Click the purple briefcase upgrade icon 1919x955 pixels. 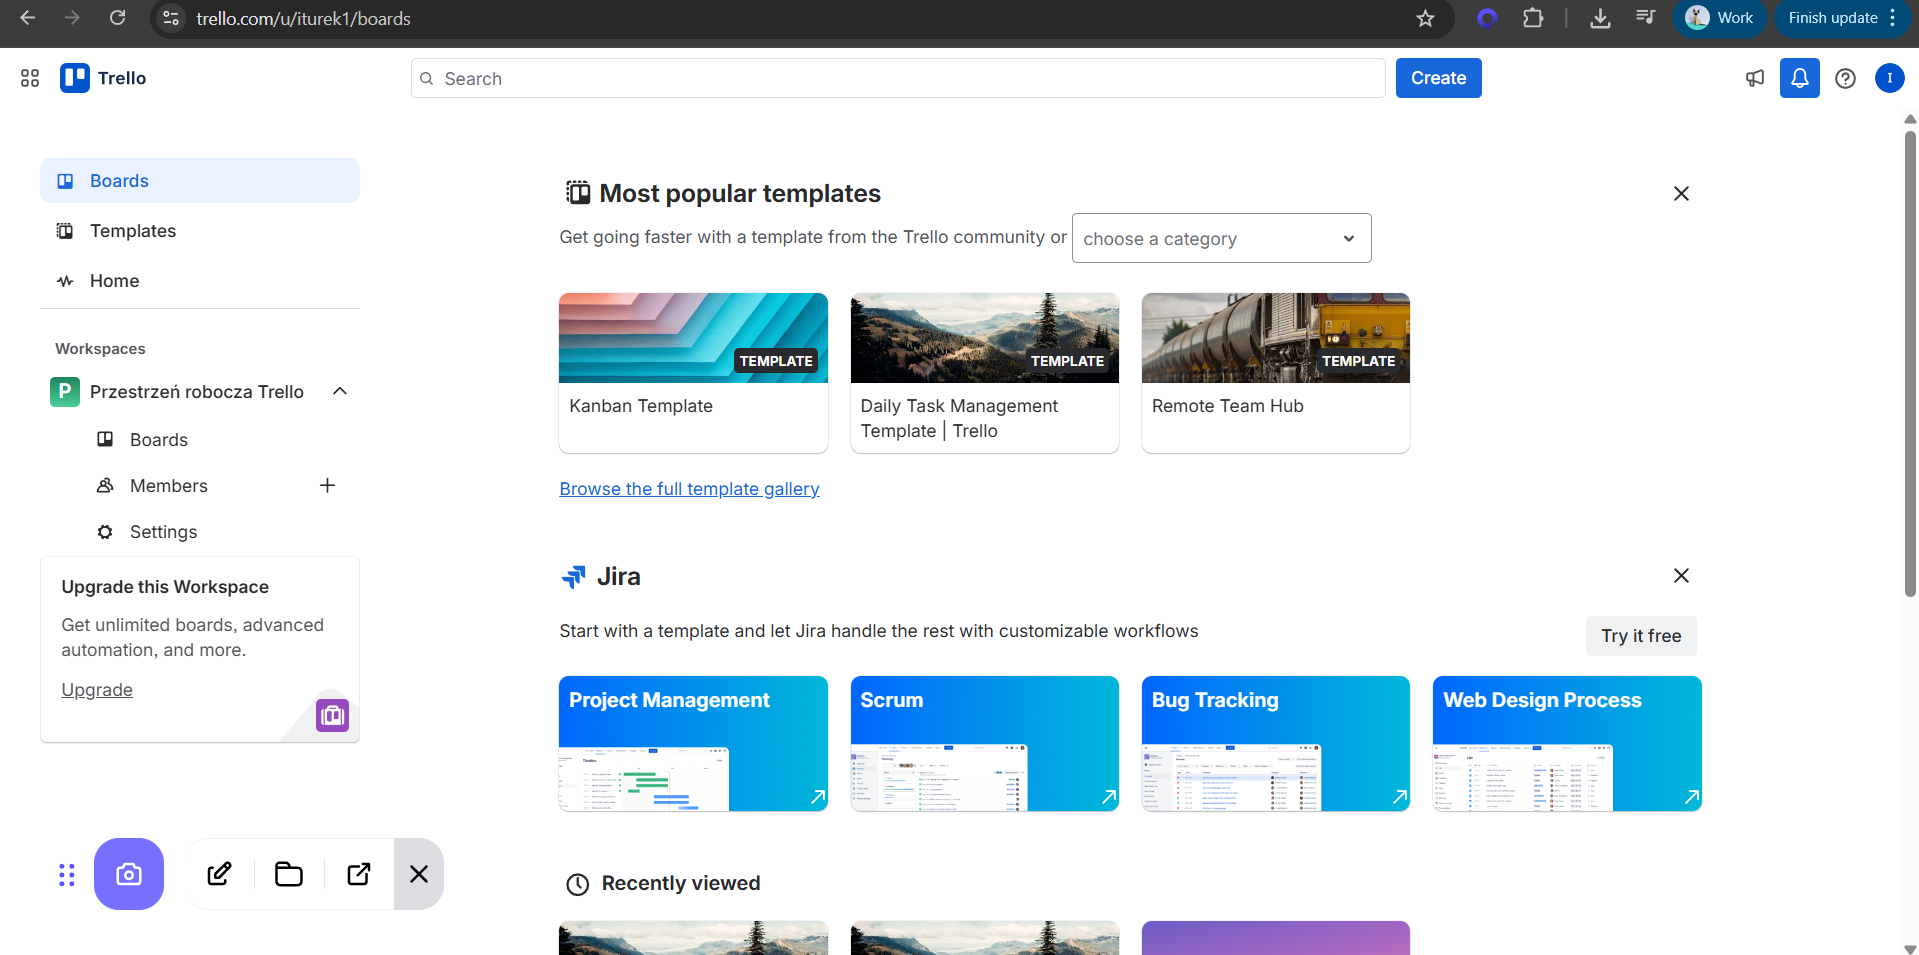[x=332, y=716]
